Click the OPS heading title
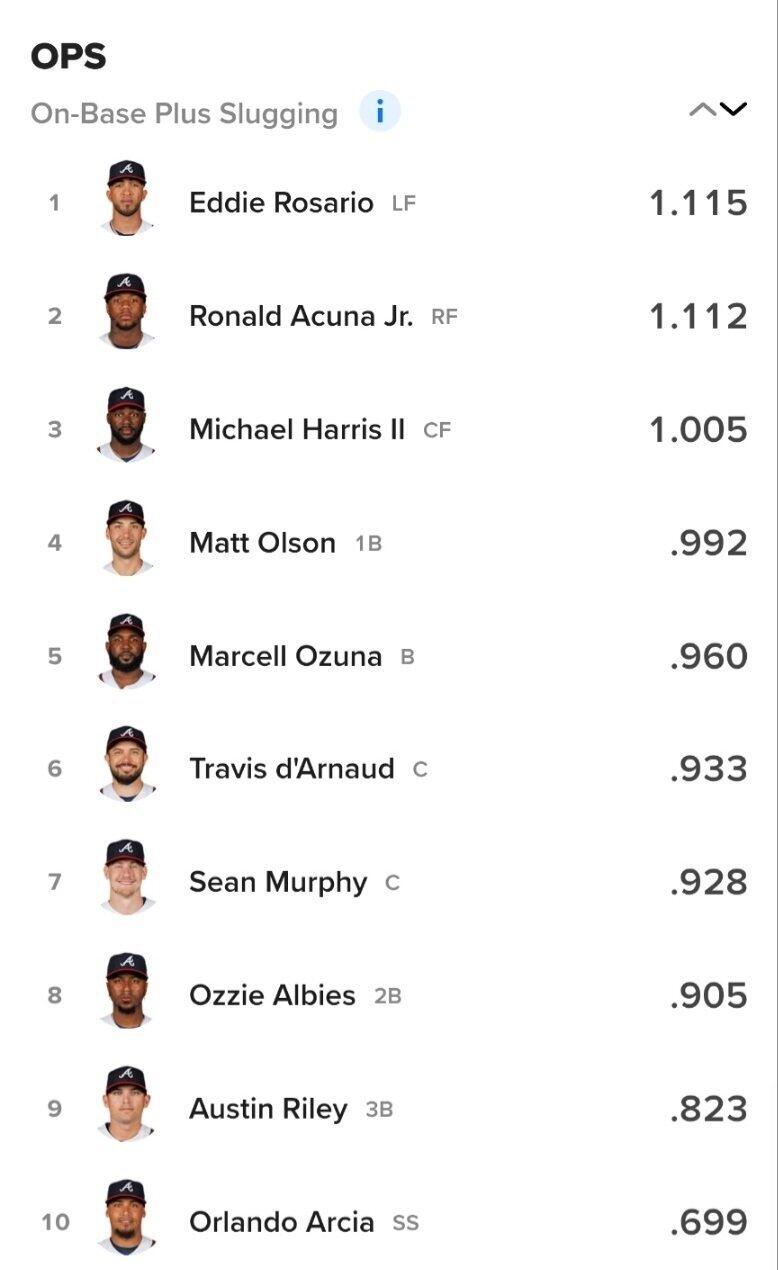The height and width of the screenshot is (1270, 778). coord(69,56)
